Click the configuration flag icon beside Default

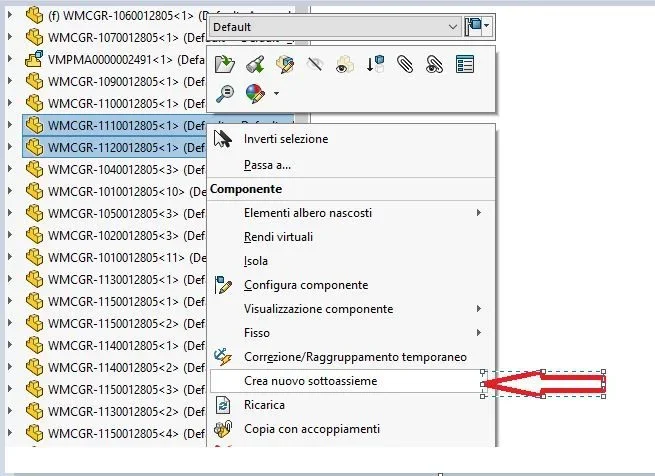click(479, 27)
